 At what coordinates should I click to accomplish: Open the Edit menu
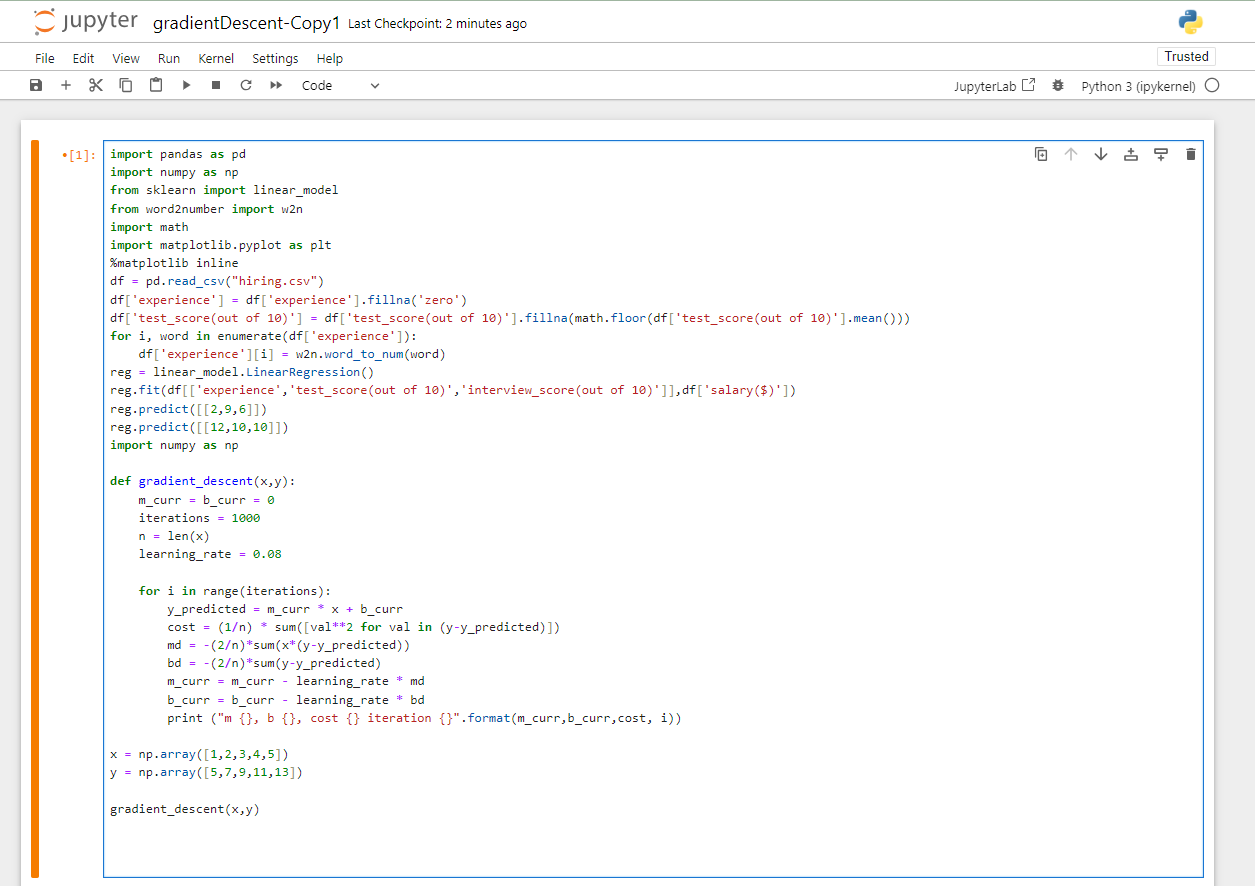[84, 58]
